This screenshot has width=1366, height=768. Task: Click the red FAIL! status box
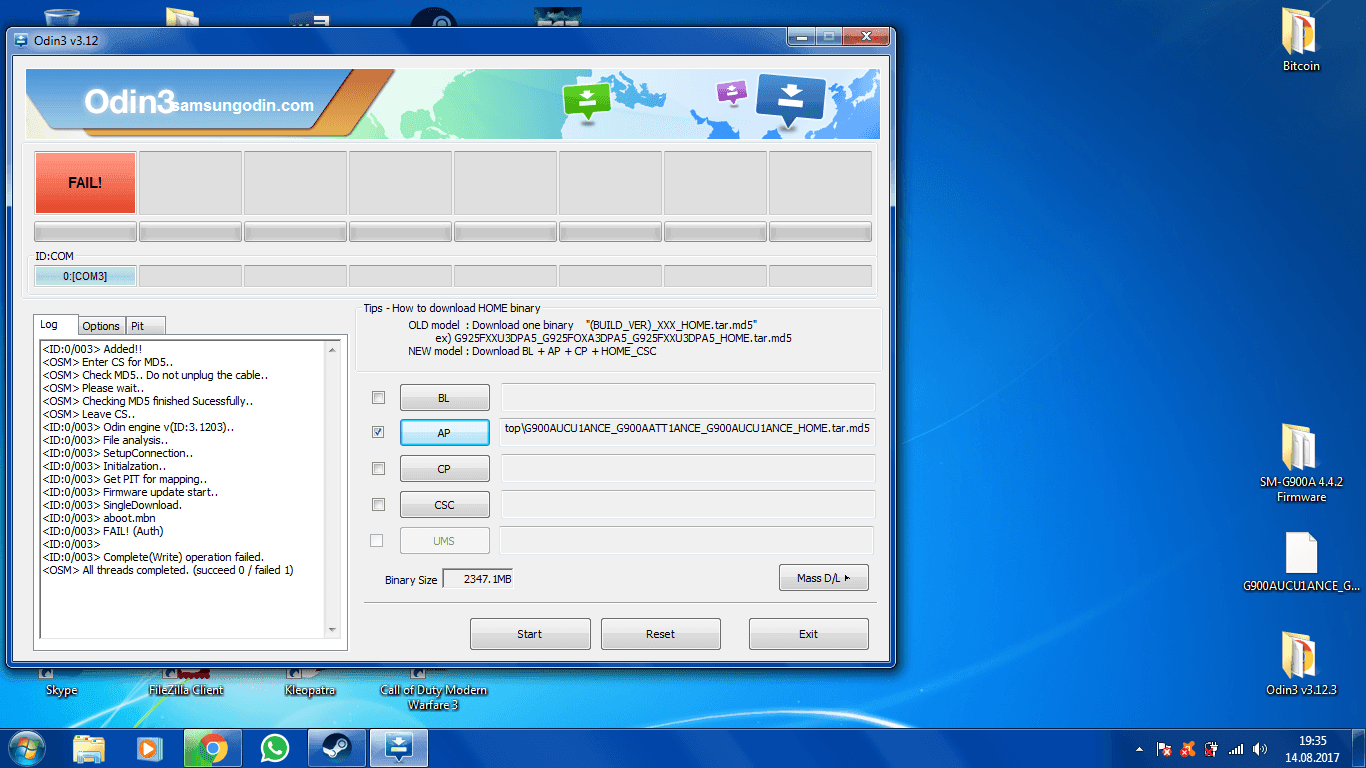pyautogui.click(x=85, y=183)
